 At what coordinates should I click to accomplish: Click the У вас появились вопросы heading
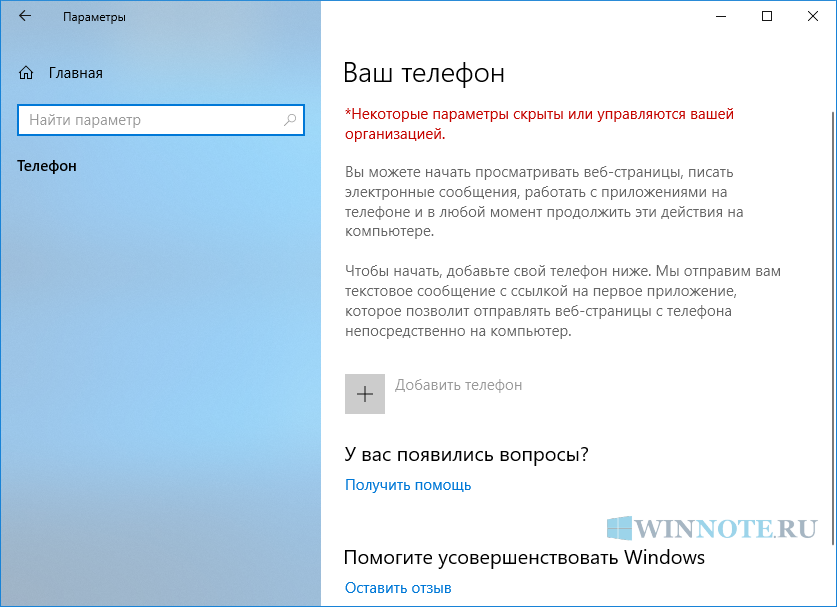(x=466, y=454)
